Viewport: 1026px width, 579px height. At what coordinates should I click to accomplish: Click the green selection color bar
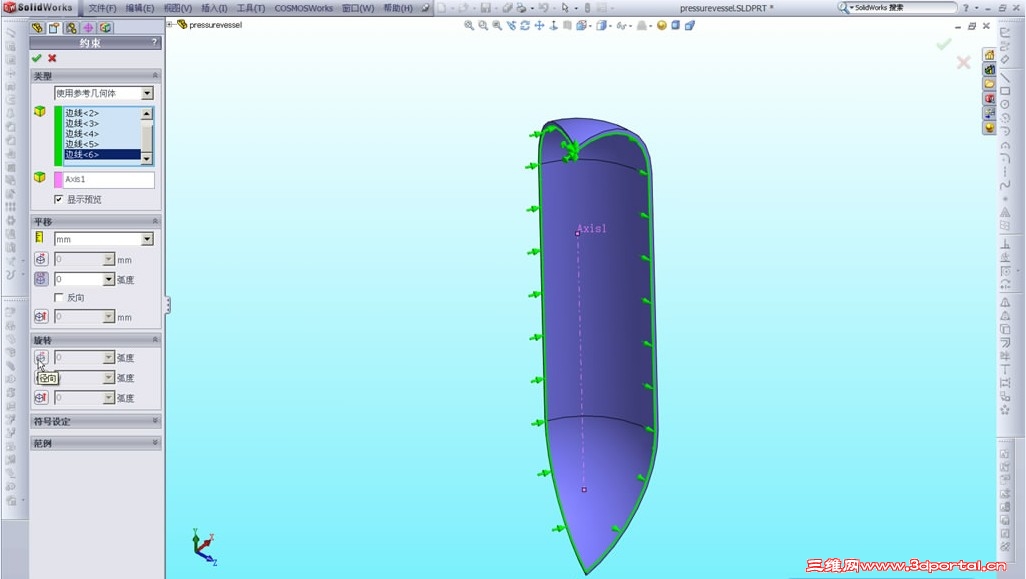coord(58,136)
